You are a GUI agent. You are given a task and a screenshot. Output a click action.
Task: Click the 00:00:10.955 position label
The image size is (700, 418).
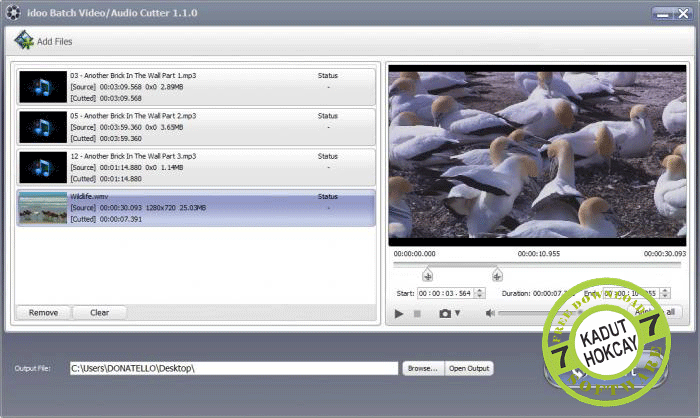538,254
